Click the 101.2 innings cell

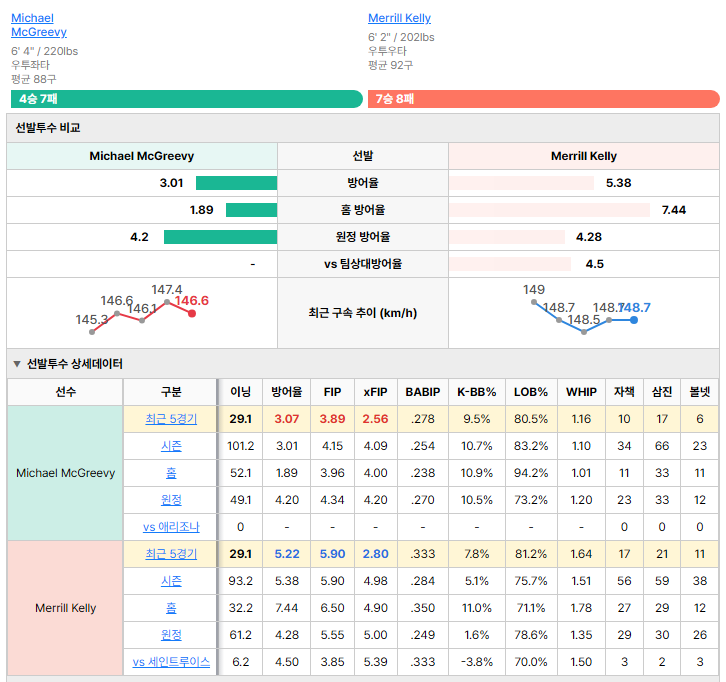(x=240, y=446)
